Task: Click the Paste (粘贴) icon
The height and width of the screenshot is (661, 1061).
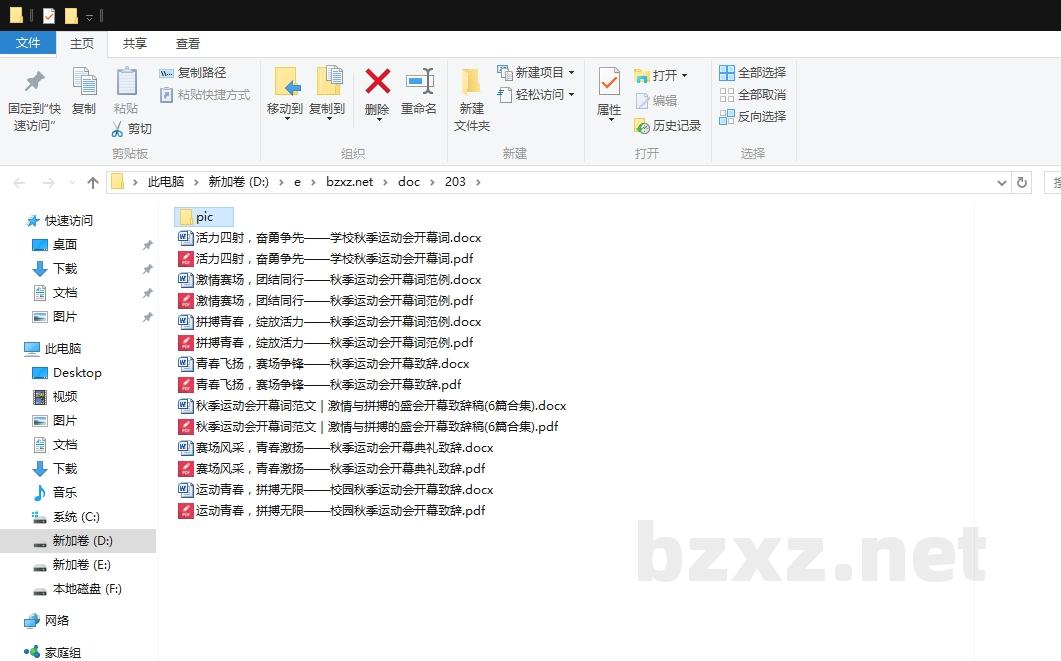Action: 126,82
